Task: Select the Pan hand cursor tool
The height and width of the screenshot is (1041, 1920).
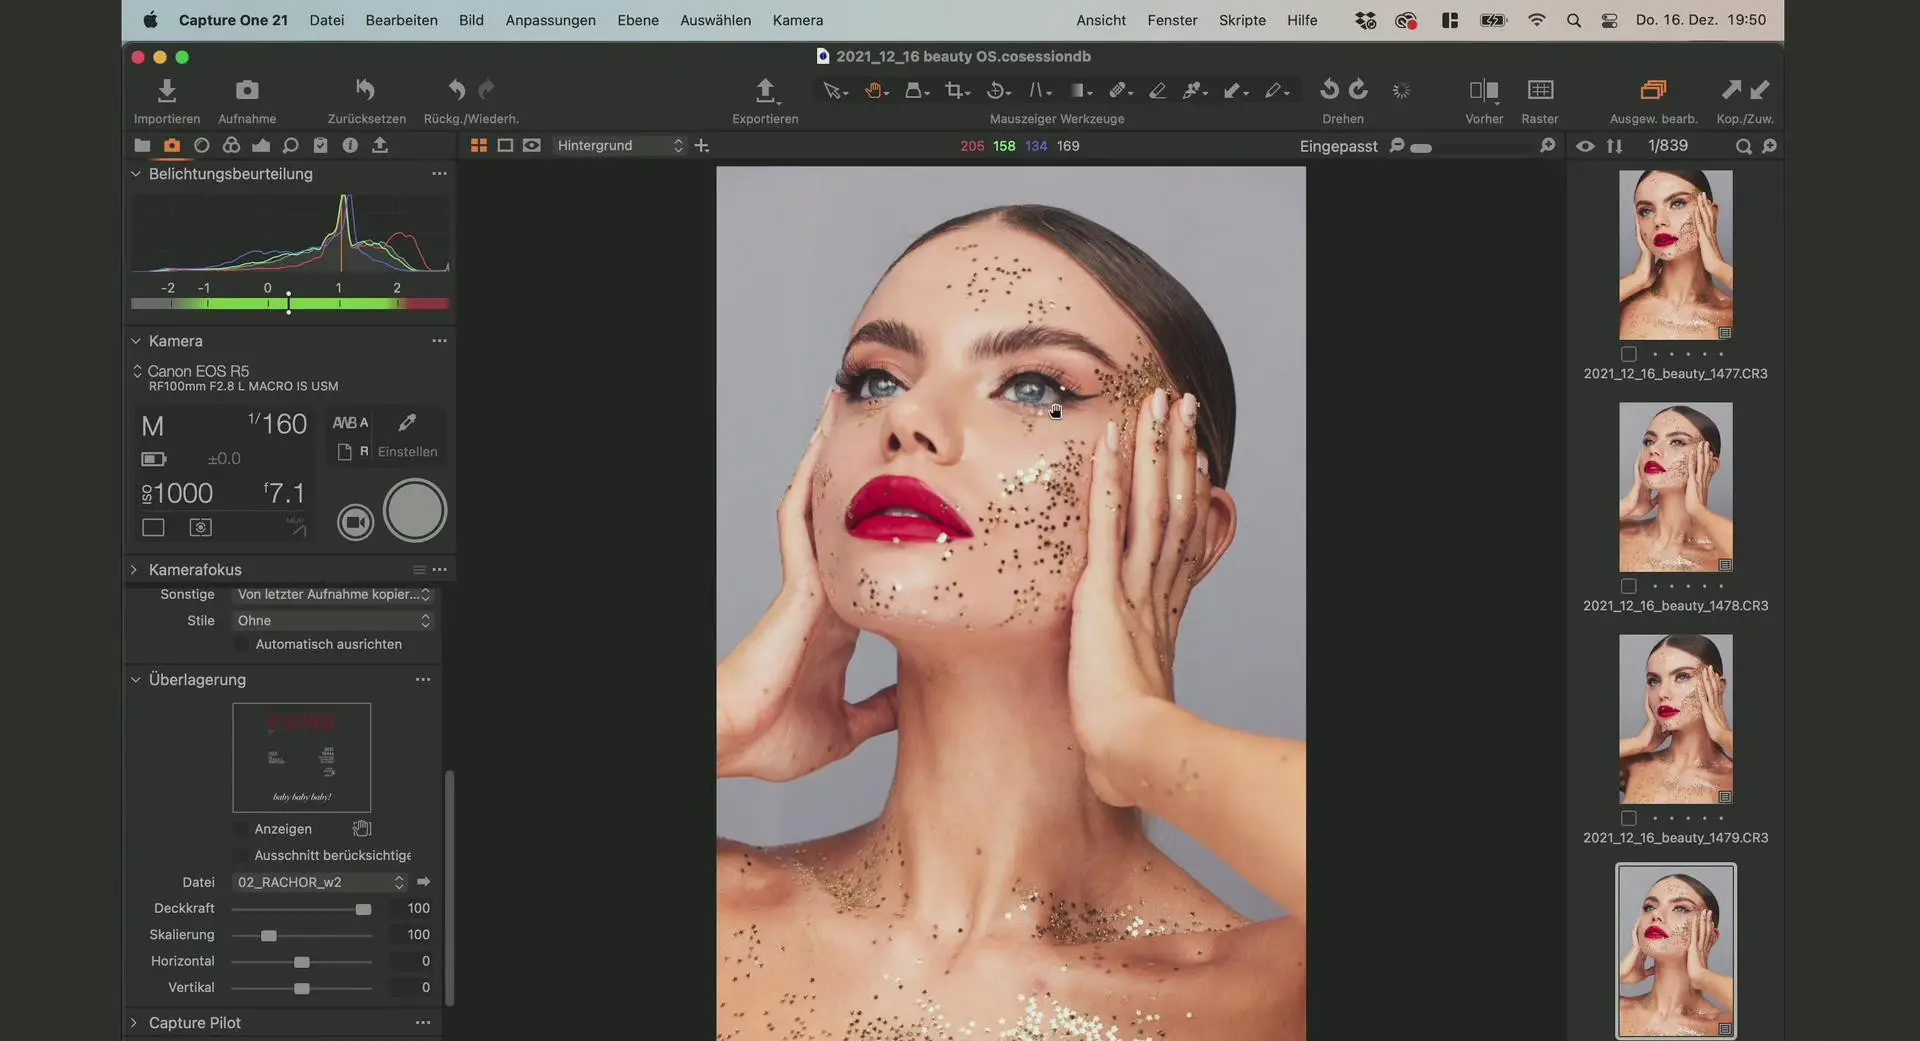Action: tap(875, 91)
